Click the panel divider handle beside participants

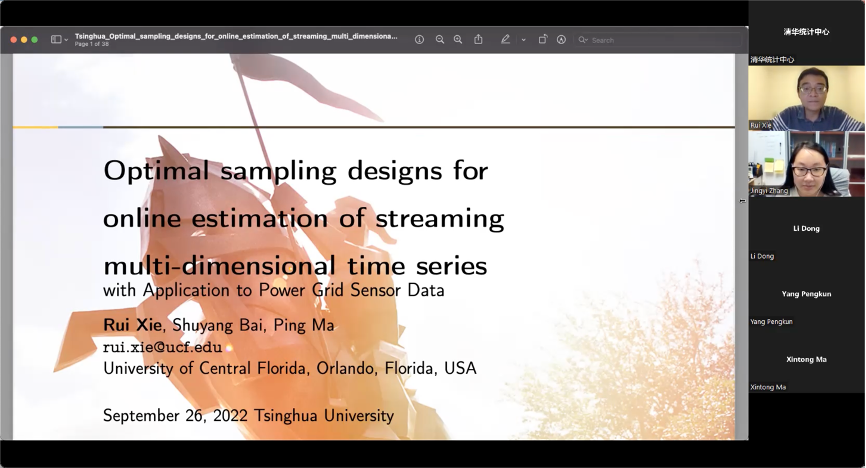click(x=742, y=201)
